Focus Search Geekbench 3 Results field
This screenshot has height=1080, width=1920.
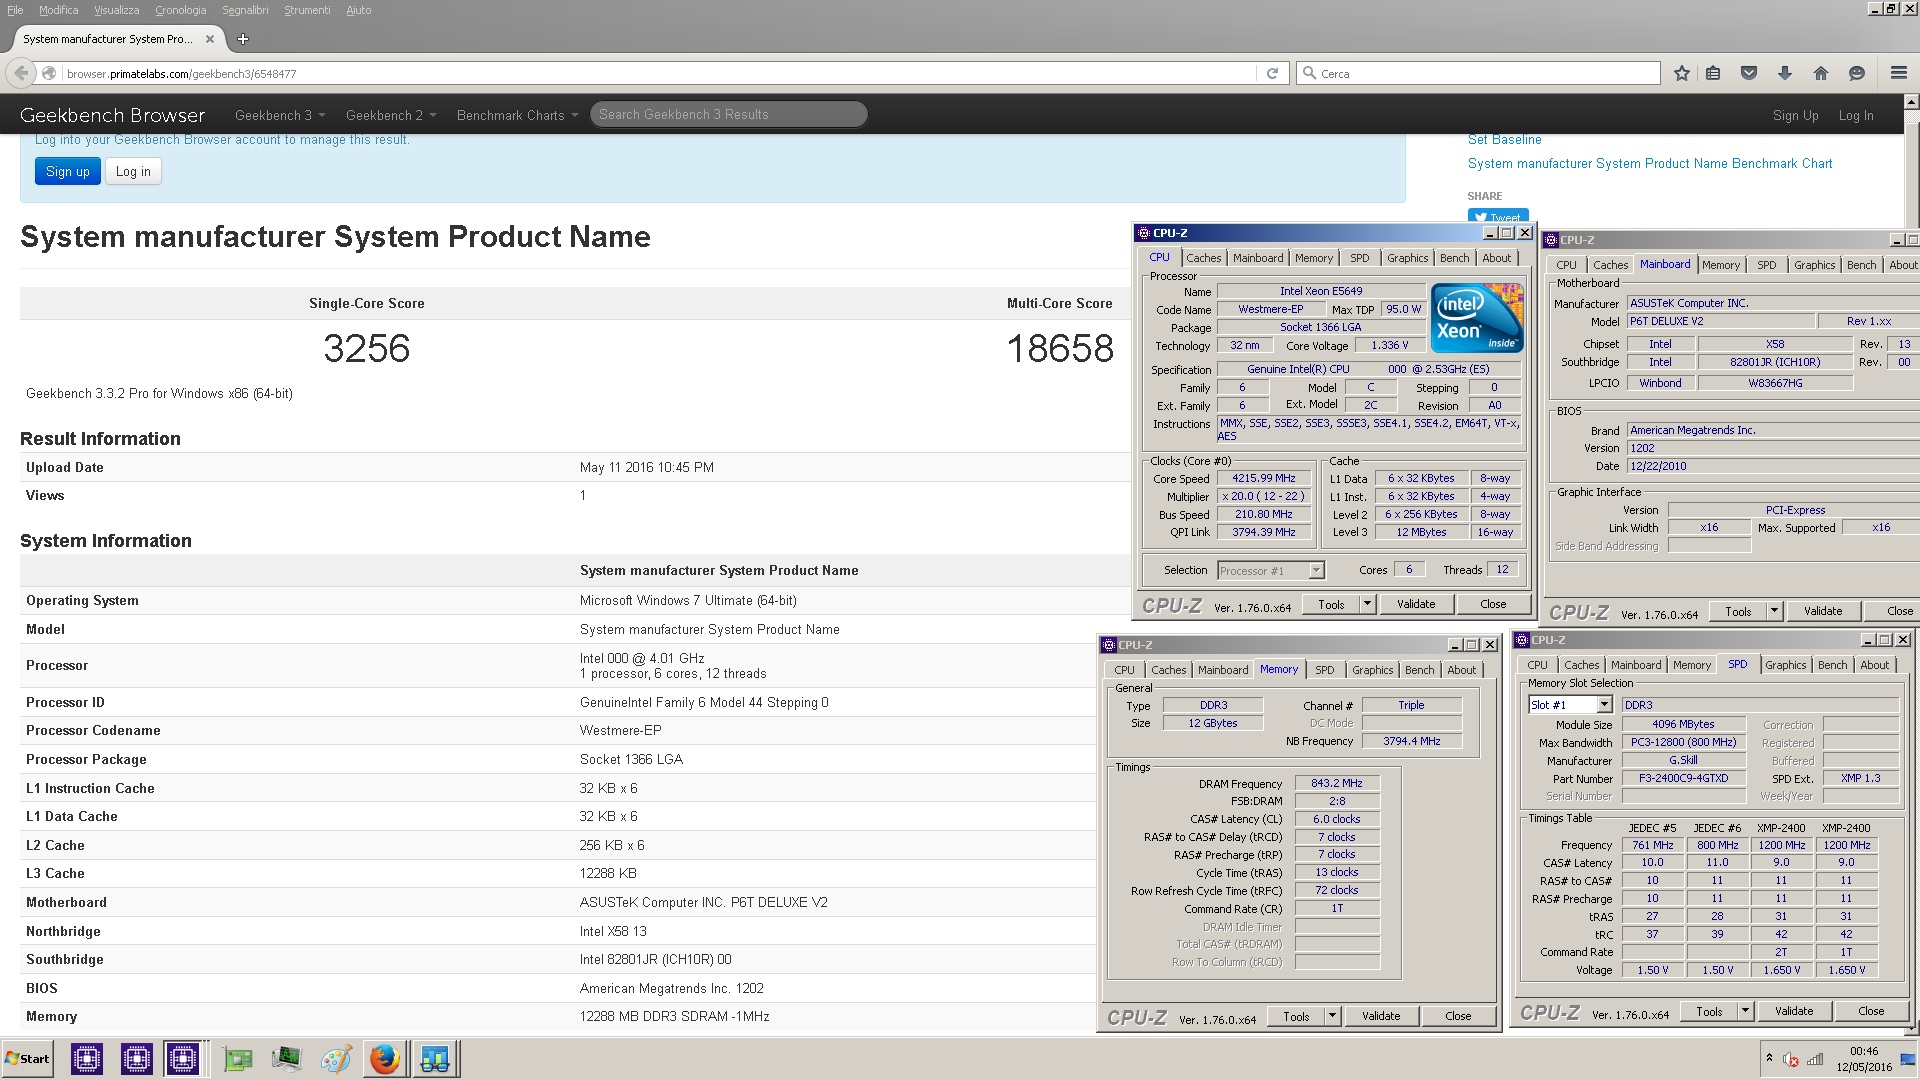click(728, 114)
